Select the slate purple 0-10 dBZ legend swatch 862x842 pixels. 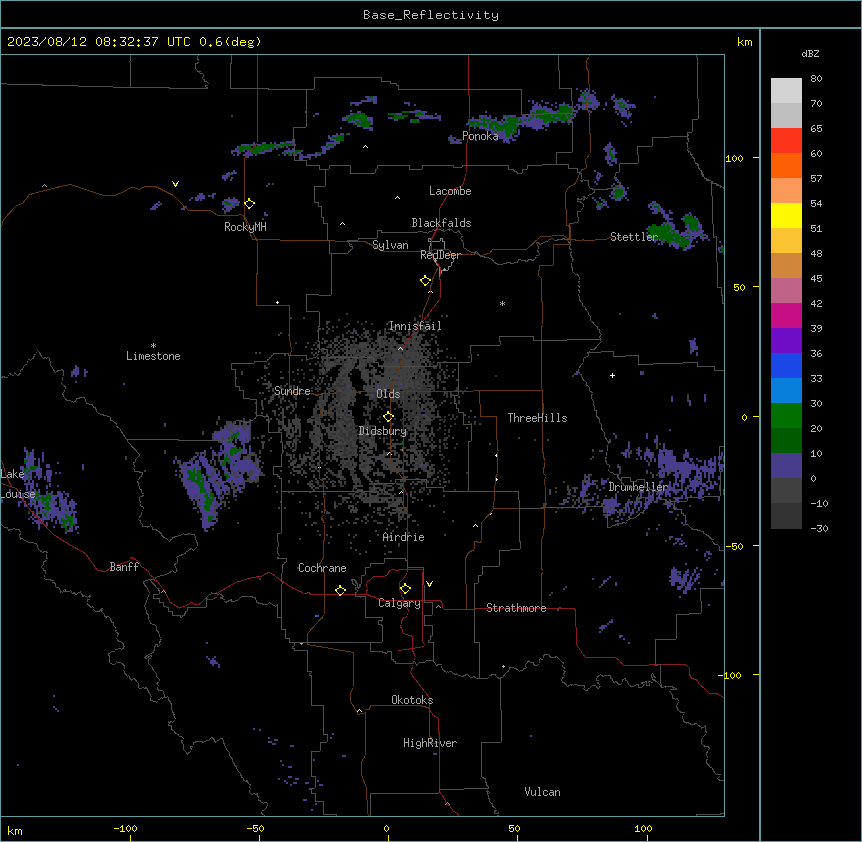tap(786, 466)
